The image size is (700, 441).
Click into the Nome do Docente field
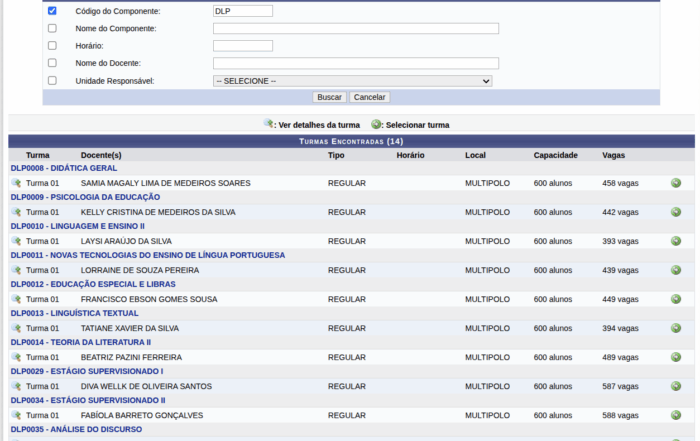(x=355, y=63)
